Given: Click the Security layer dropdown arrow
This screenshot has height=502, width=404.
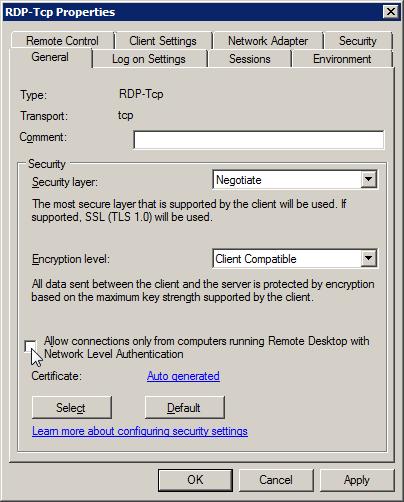Looking at the screenshot, I should coord(368,179).
